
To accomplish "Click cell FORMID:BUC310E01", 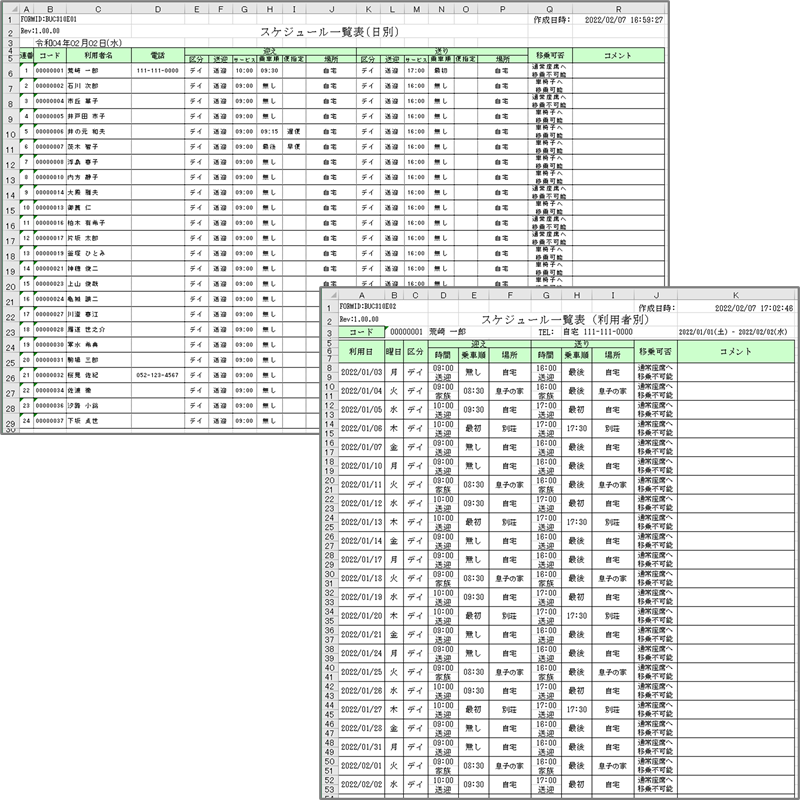I will click(x=48, y=19).
